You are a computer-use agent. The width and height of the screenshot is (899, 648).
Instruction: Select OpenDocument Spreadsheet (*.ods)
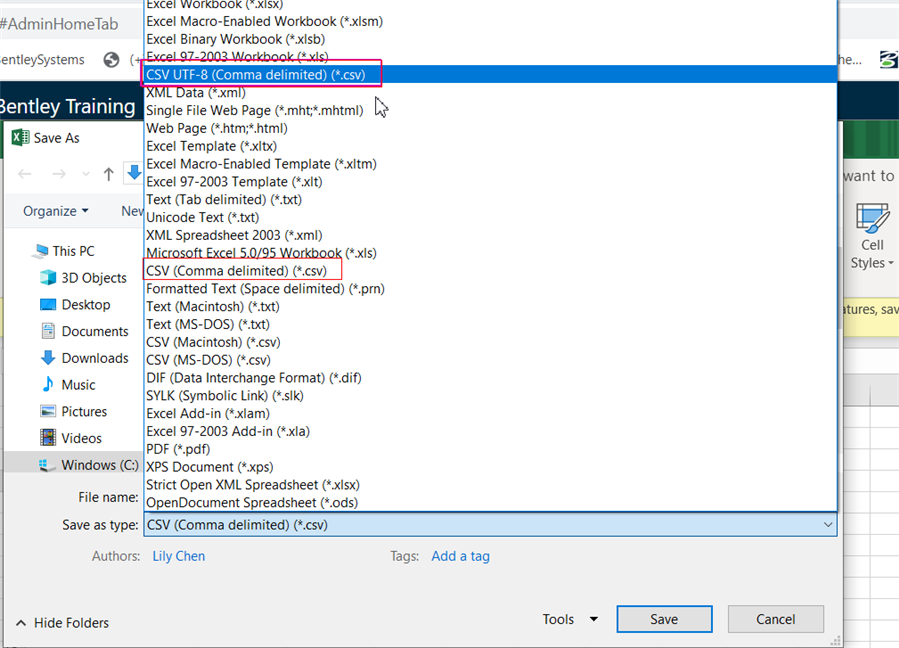coord(490,502)
